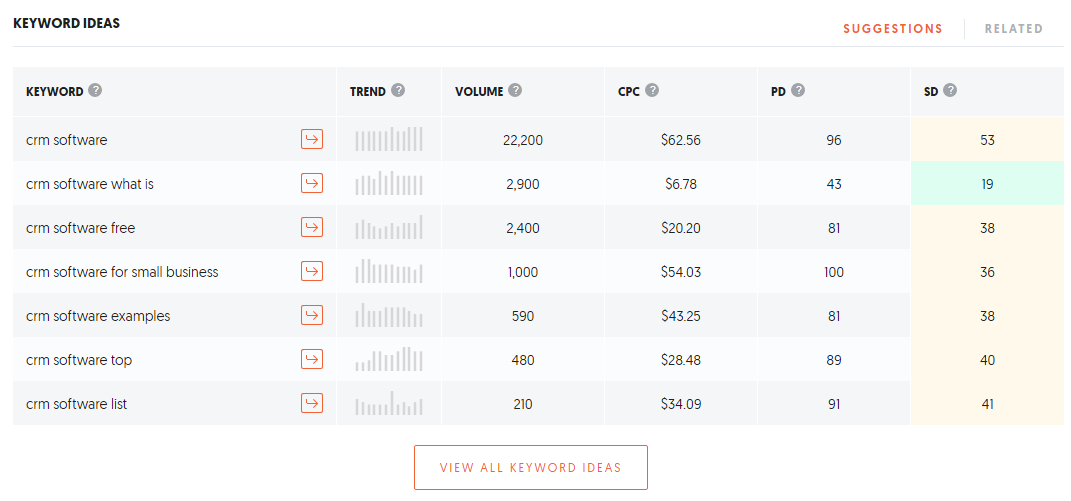The height and width of the screenshot is (501, 1071).
Task: Click green SD score 19 cell
Action: tap(987, 184)
